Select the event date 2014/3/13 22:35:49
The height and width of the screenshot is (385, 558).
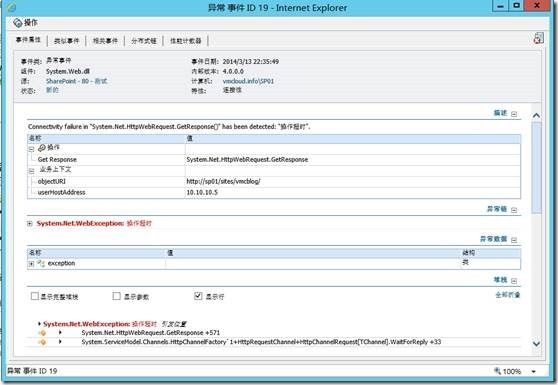(251, 62)
